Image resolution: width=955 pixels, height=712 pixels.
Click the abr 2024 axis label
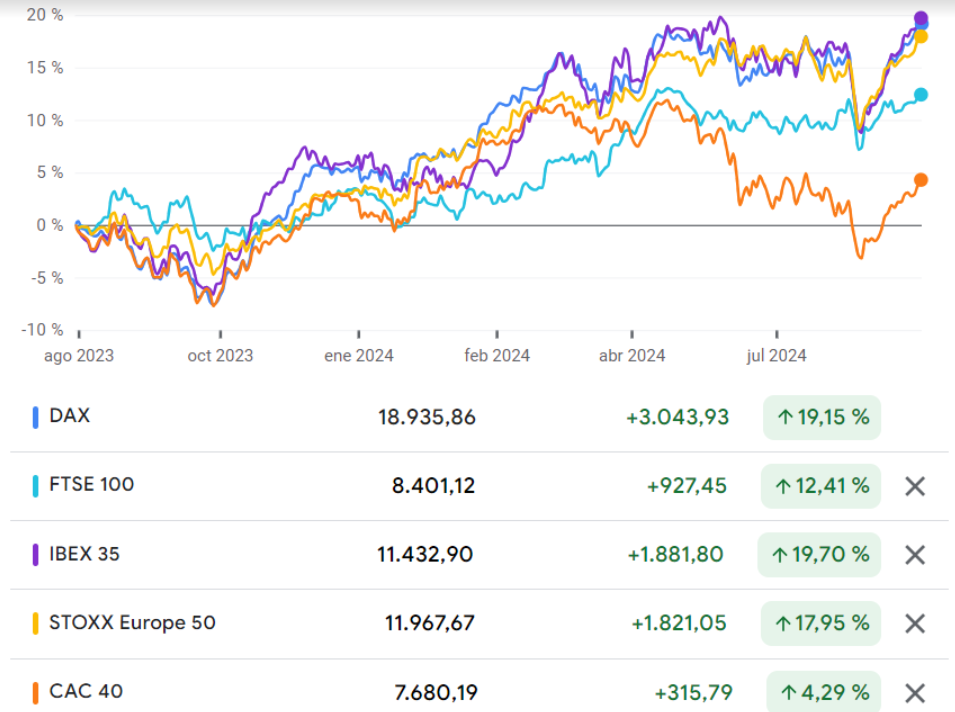tap(632, 355)
